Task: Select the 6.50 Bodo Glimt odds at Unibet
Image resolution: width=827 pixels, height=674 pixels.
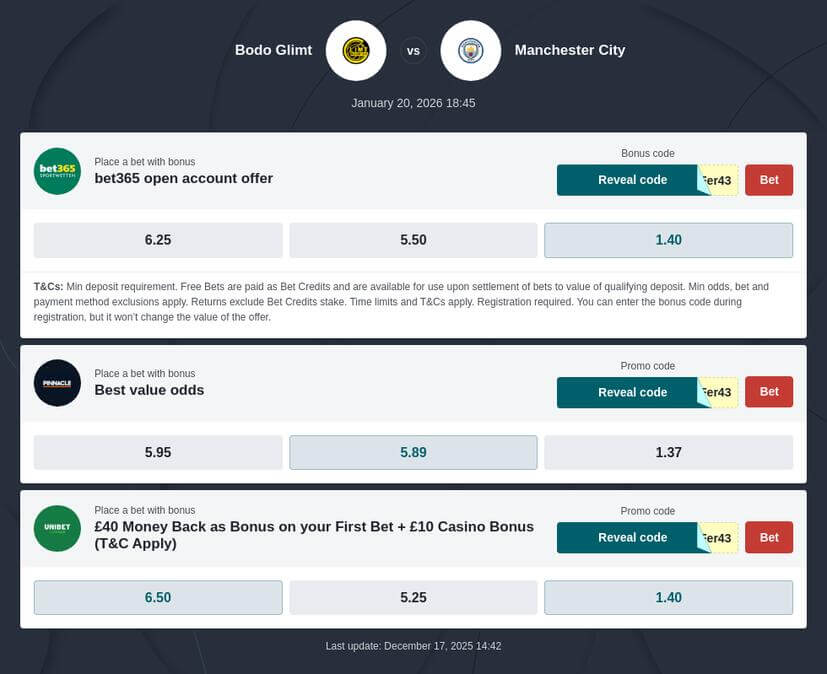Action: (x=157, y=597)
